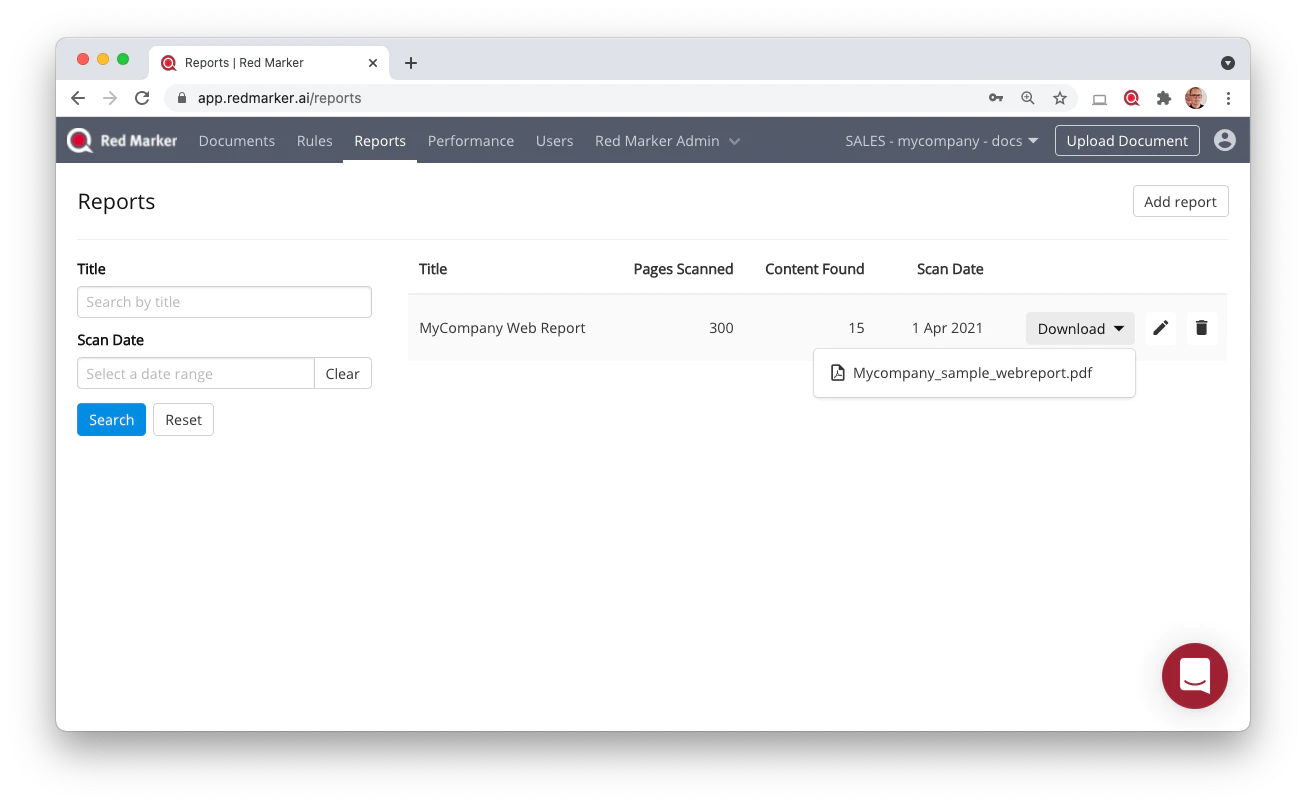
Task: Expand the Download dropdown button
Action: [x=1080, y=328]
